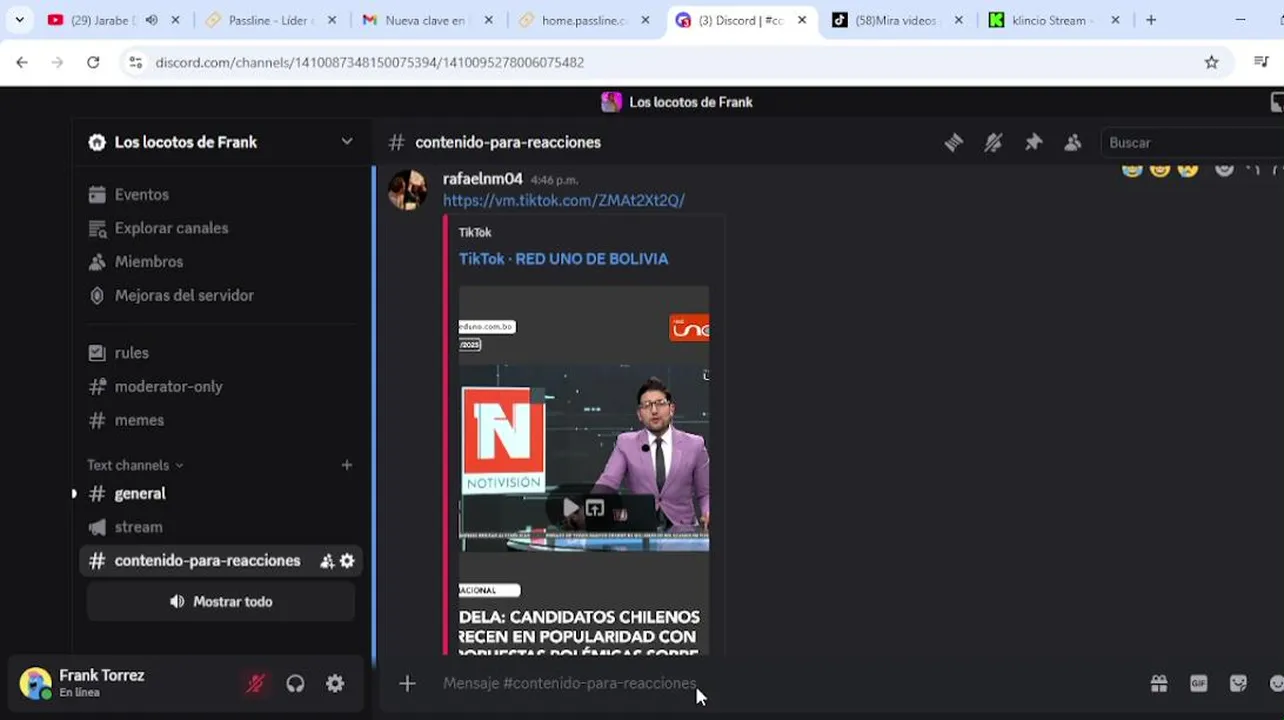
Task: Close the klincio Stream tab
Action: (1116, 20)
